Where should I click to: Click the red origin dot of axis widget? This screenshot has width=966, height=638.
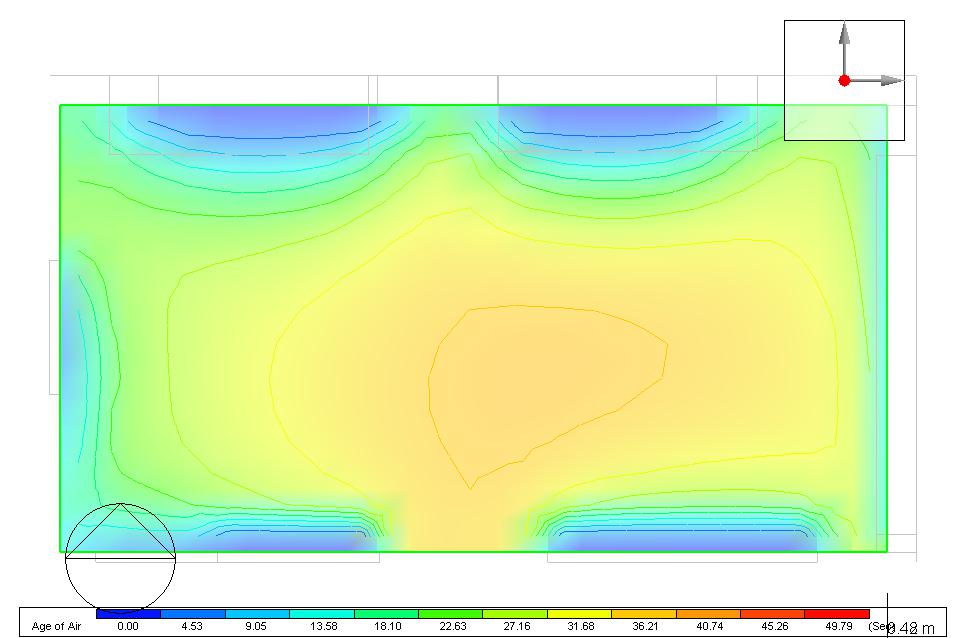pos(845,81)
